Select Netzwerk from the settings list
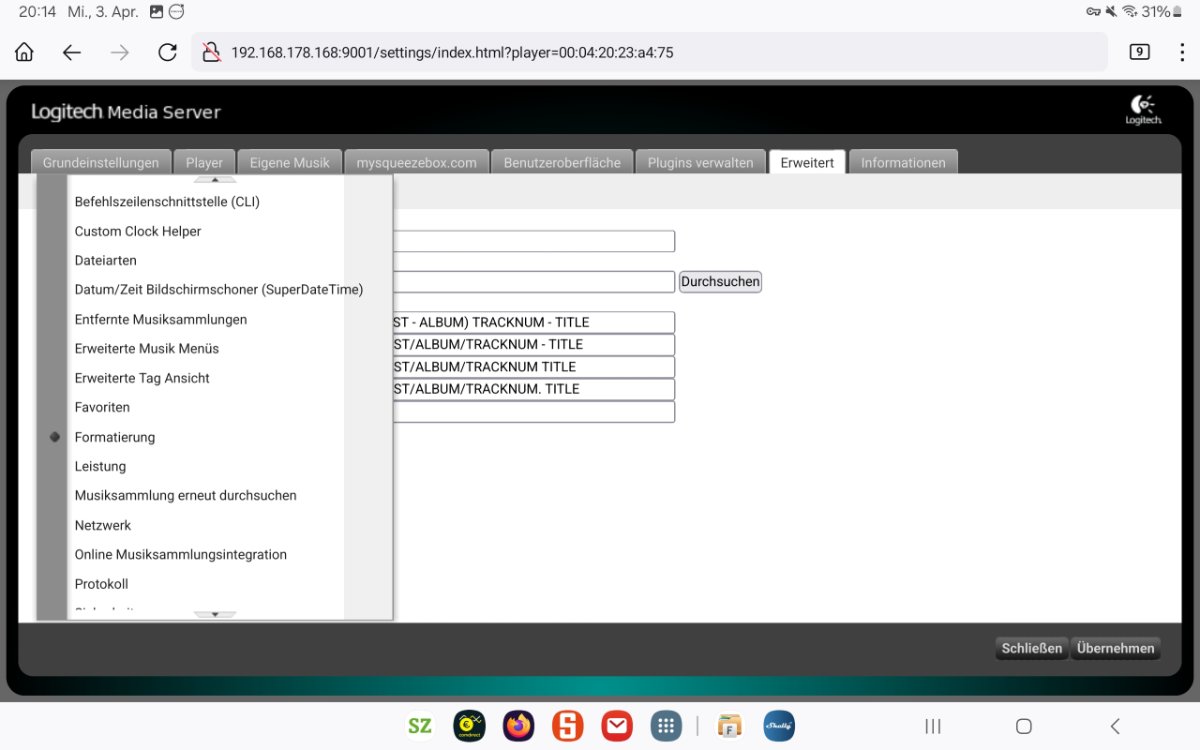Image resolution: width=1200 pixels, height=750 pixels. [x=103, y=525]
